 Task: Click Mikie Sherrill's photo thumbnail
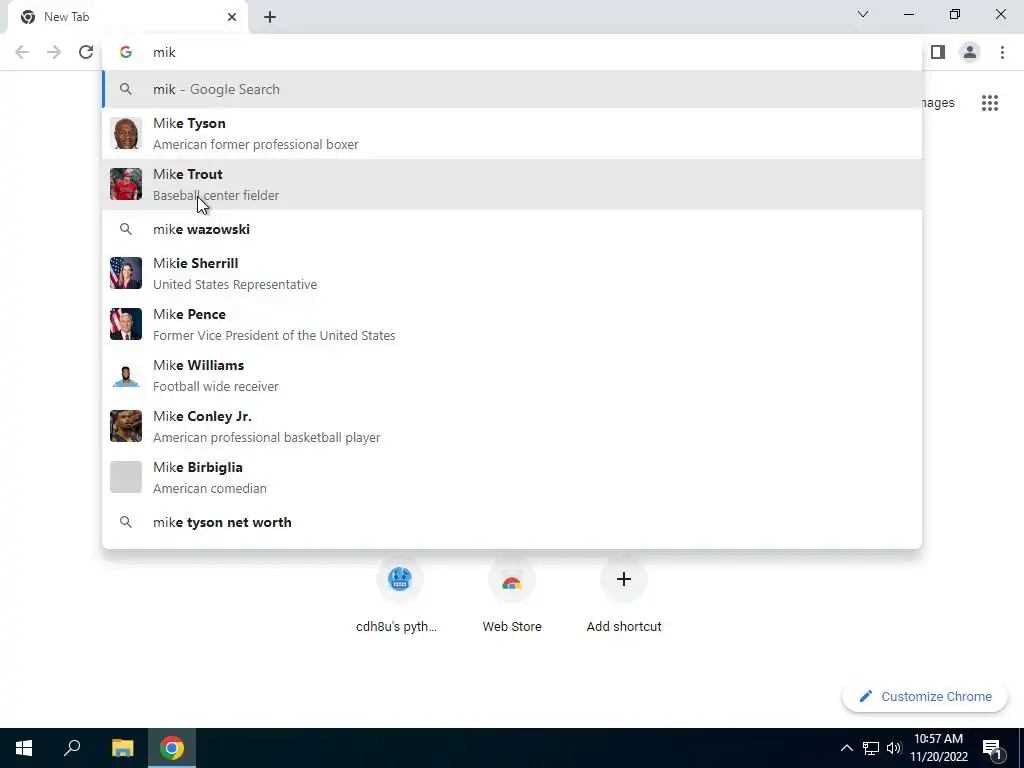point(125,273)
